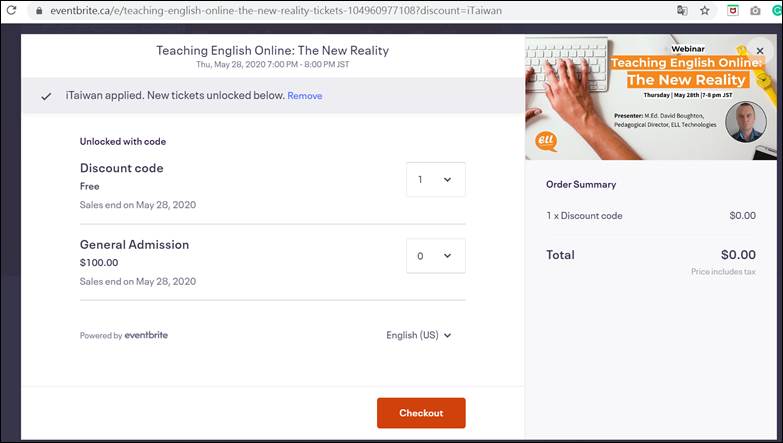Remove the applied iTaiwan code

(x=305, y=95)
